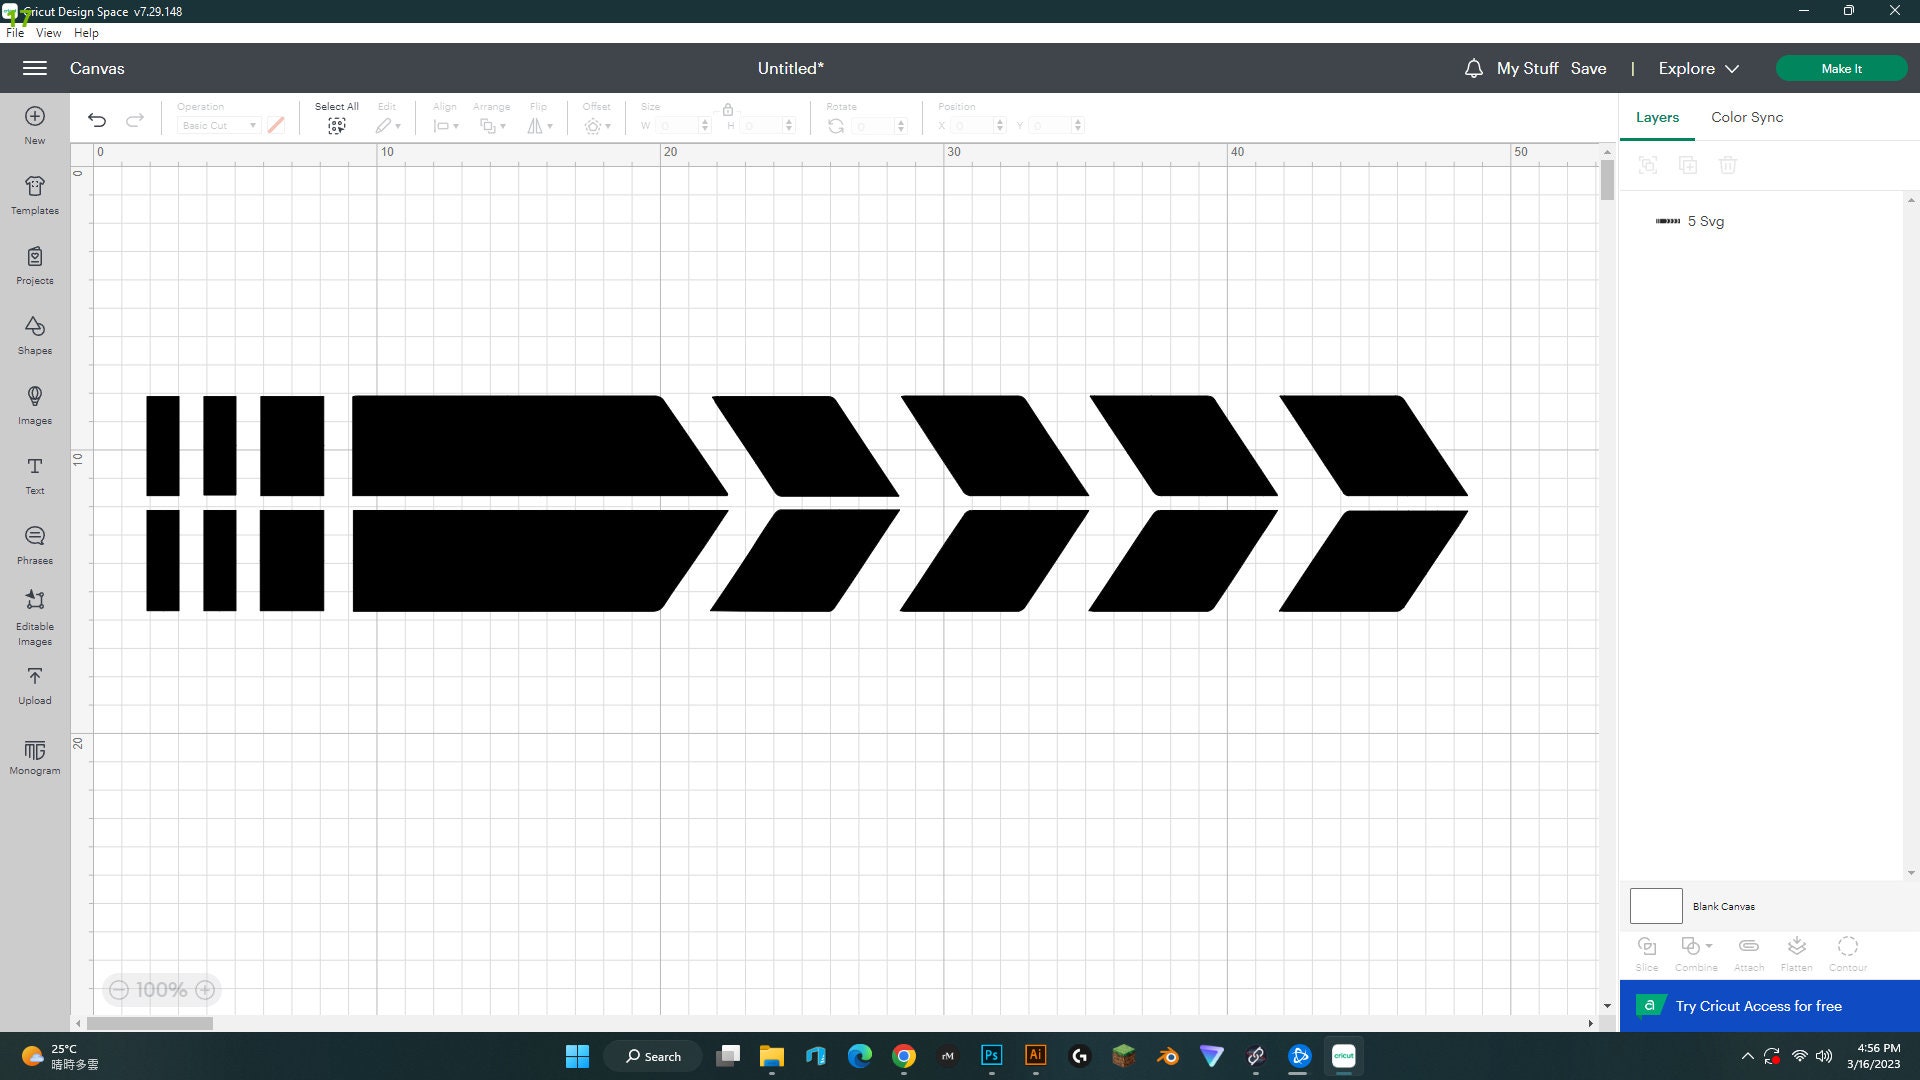Screen dimensions: 1920x1080
Task: Toggle the size aspect ratio lock
Action: tap(727, 110)
